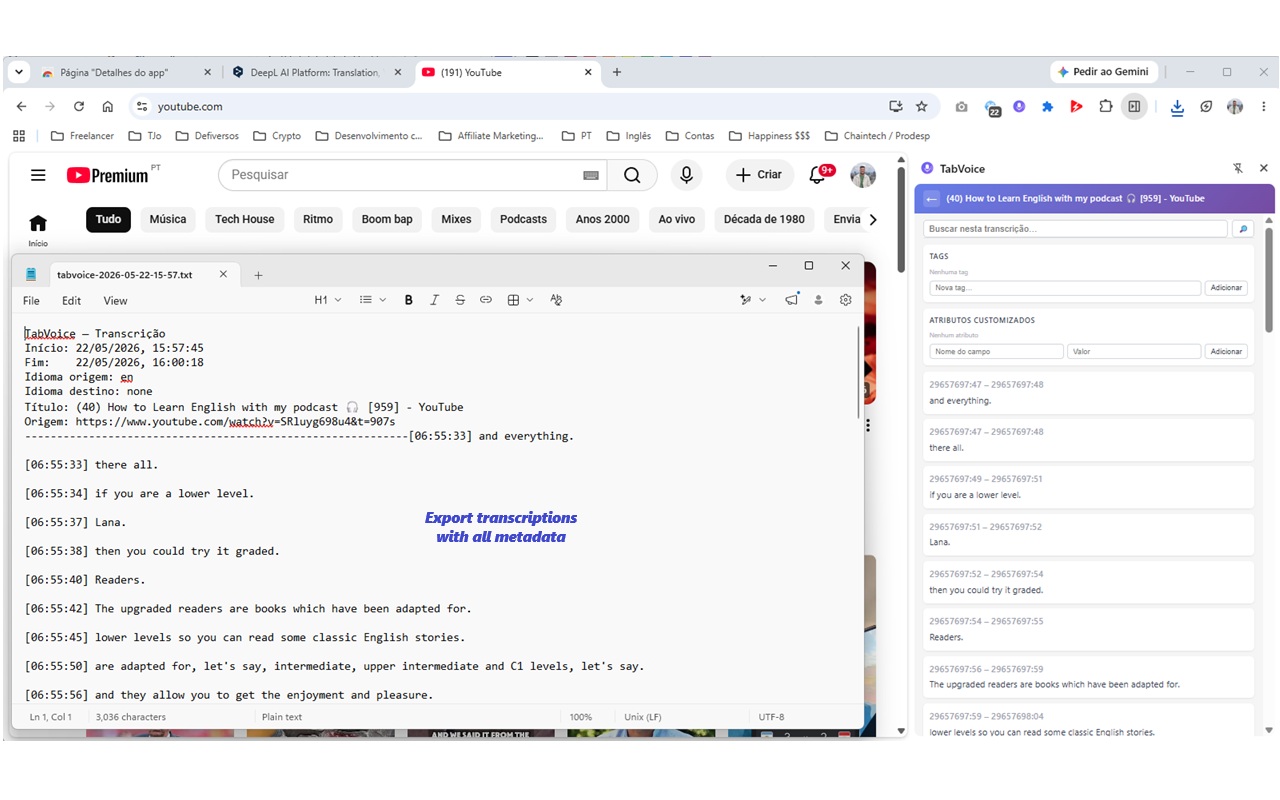The image size is (1280, 800).
Task: Open the Edit menu in Notepad
Action: click(71, 300)
